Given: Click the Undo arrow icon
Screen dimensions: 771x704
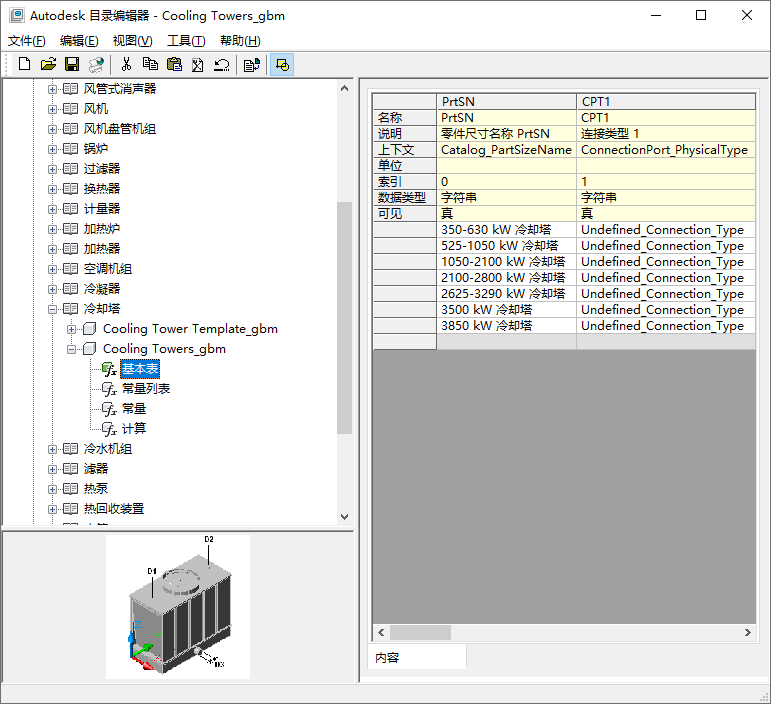Looking at the screenshot, I should pyautogui.click(x=222, y=64).
